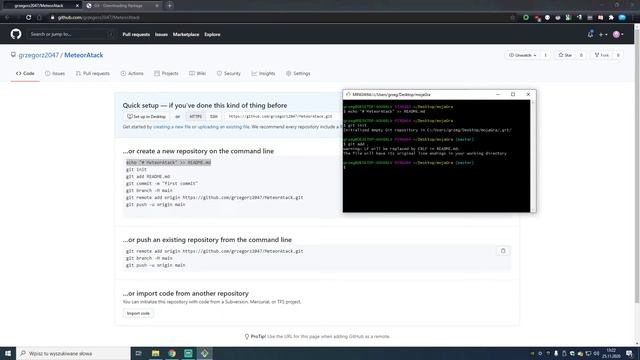
Task: Reload the page in the browser
Action: pyautogui.click(x=28, y=18)
